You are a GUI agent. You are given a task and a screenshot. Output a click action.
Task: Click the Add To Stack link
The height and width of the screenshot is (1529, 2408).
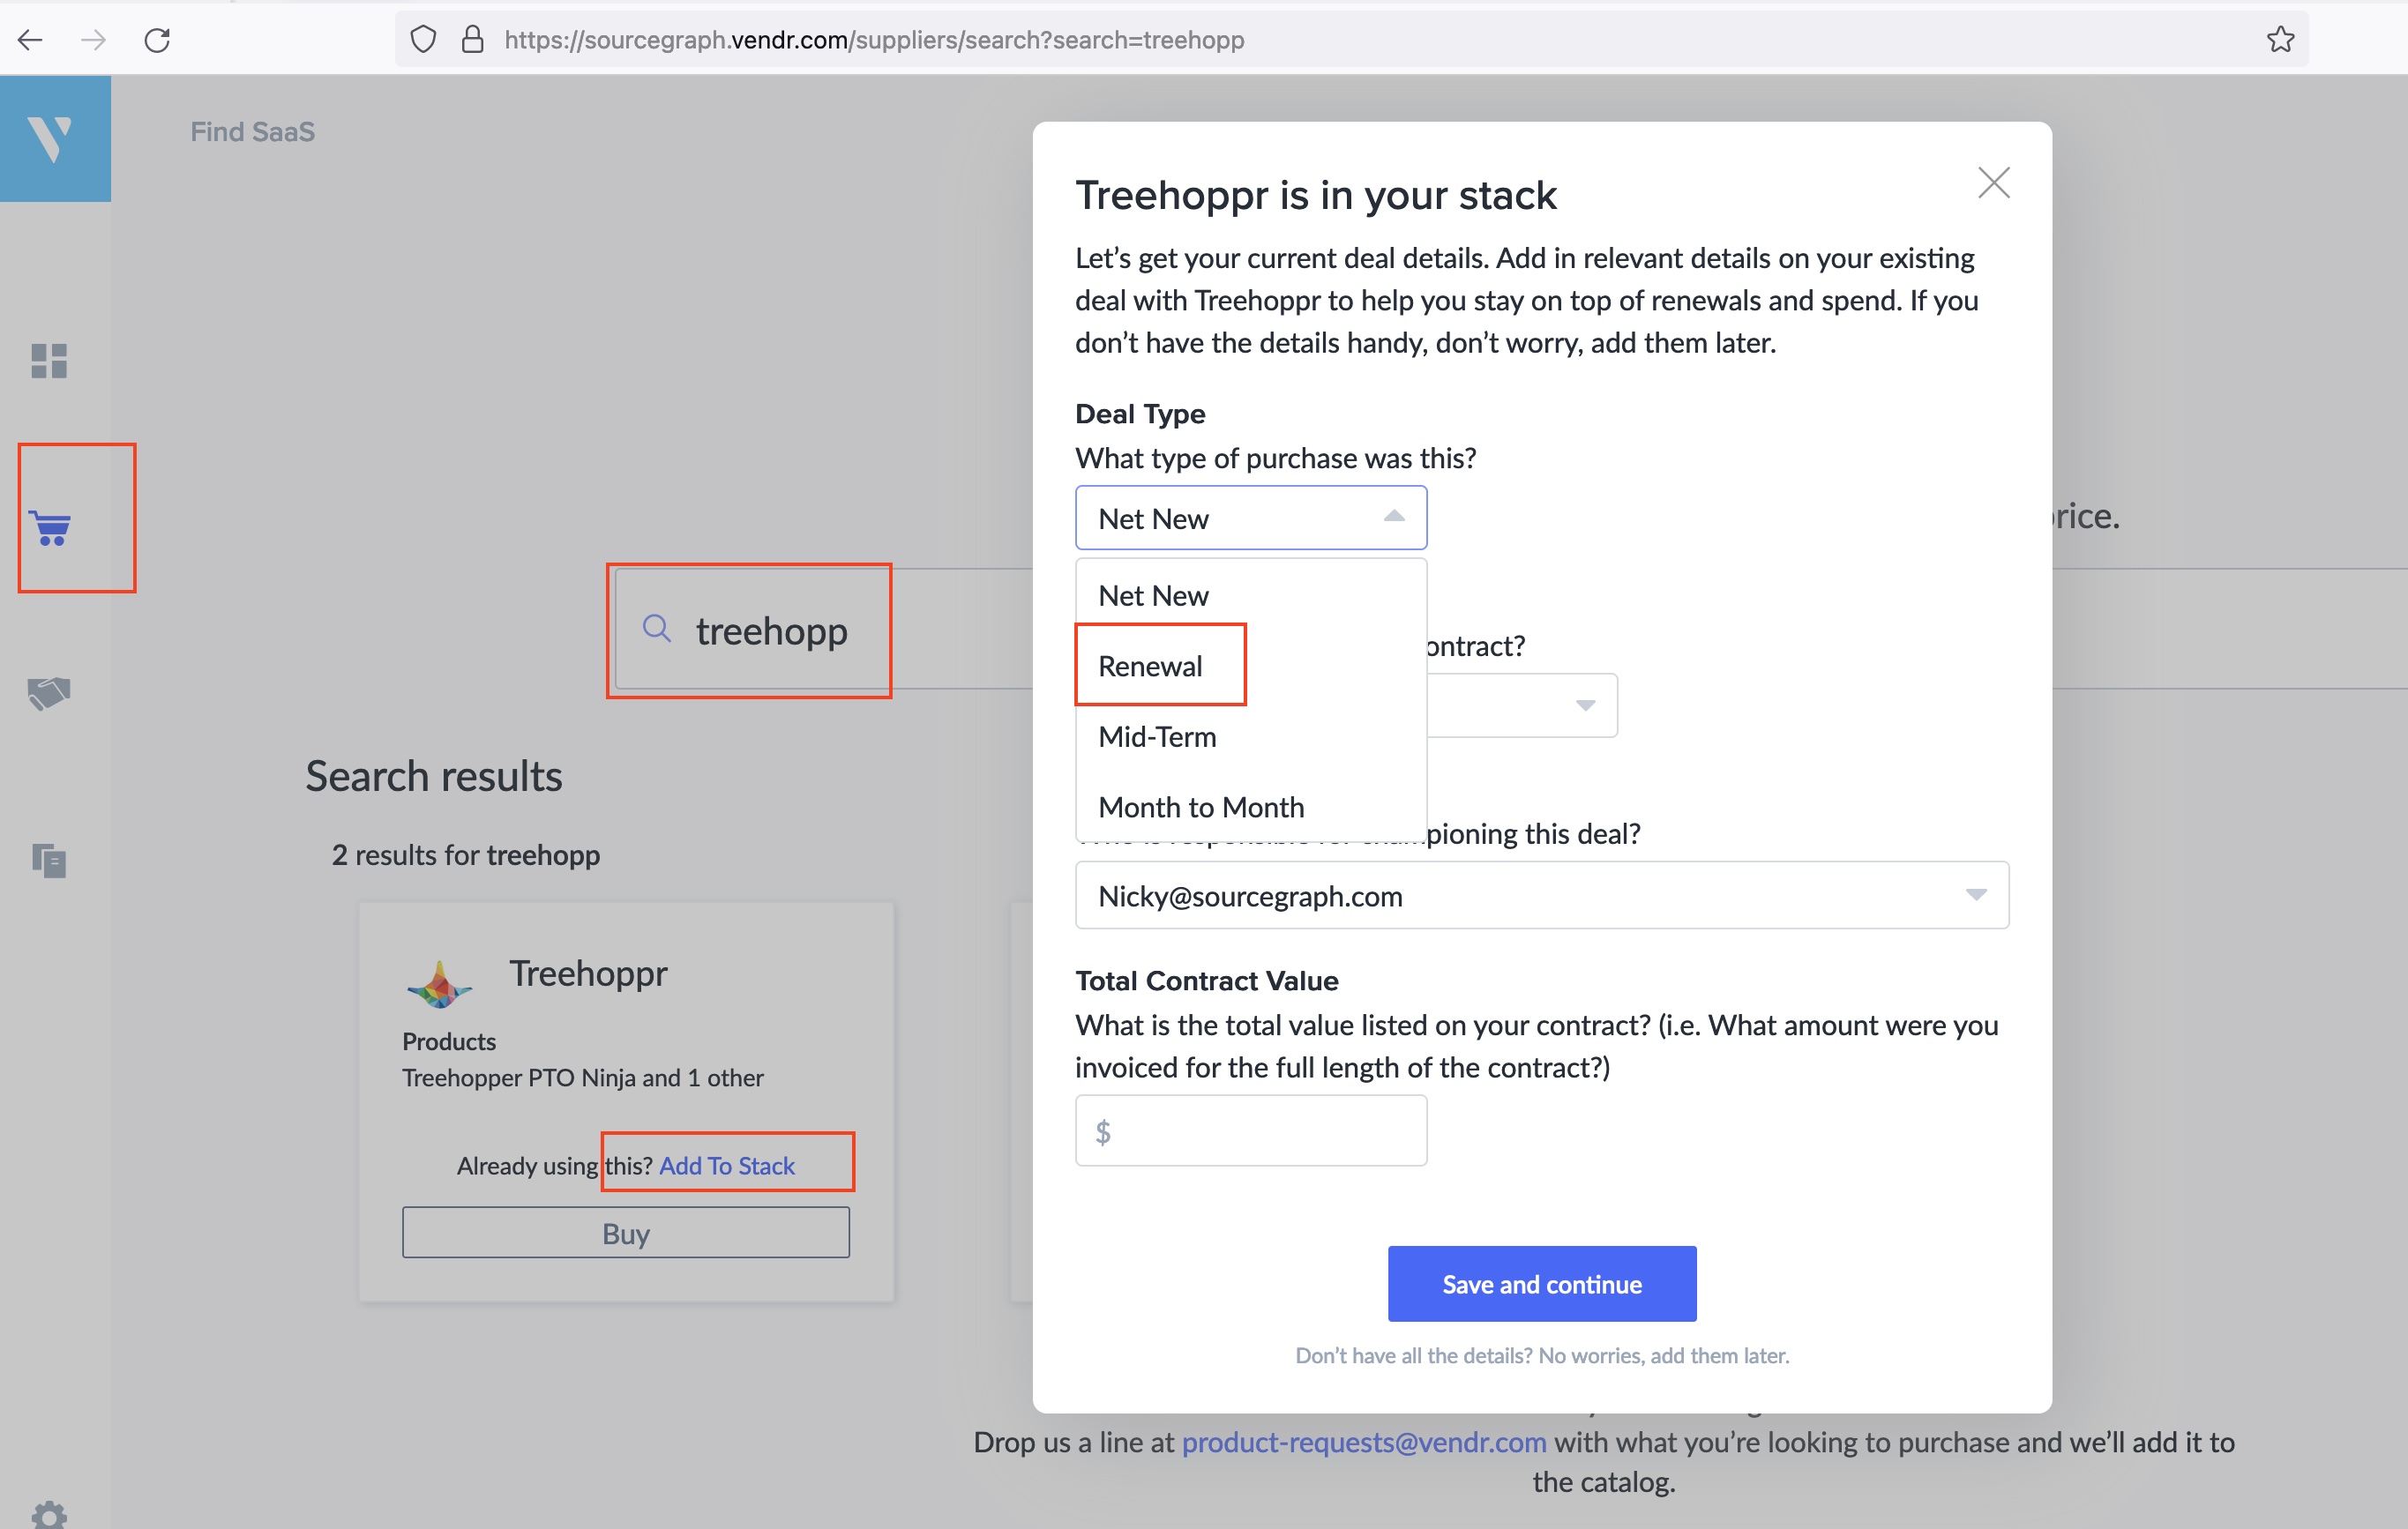pyautogui.click(x=726, y=1166)
